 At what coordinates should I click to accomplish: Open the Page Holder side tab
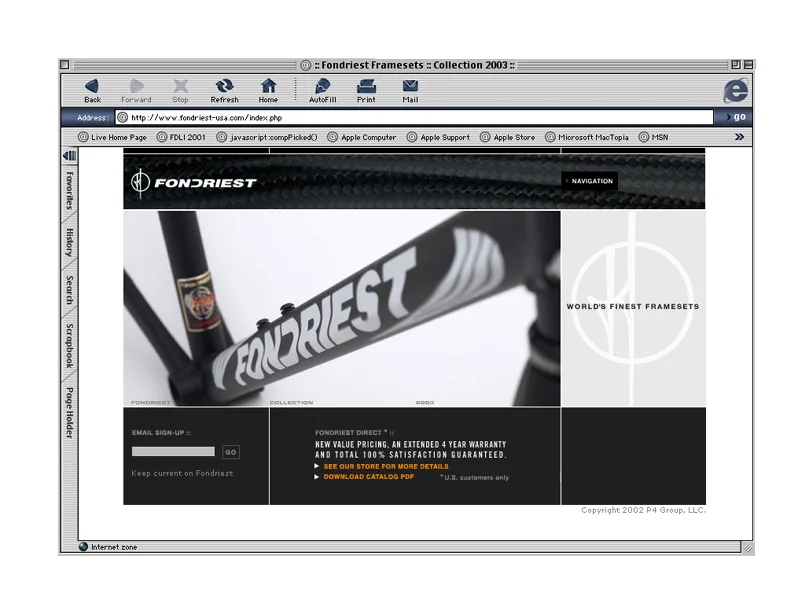click(x=69, y=413)
